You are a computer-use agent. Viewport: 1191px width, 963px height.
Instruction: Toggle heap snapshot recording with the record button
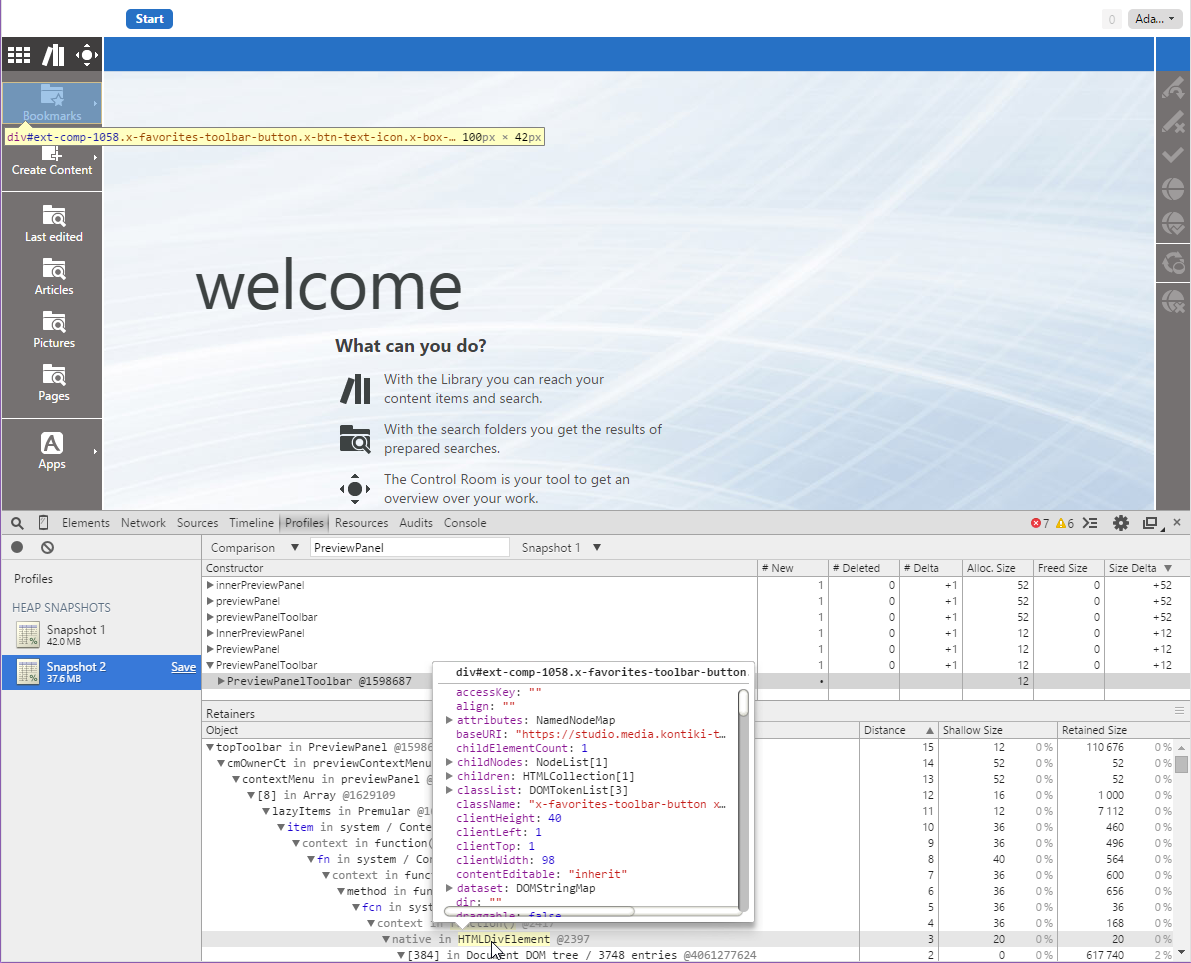coord(15,547)
